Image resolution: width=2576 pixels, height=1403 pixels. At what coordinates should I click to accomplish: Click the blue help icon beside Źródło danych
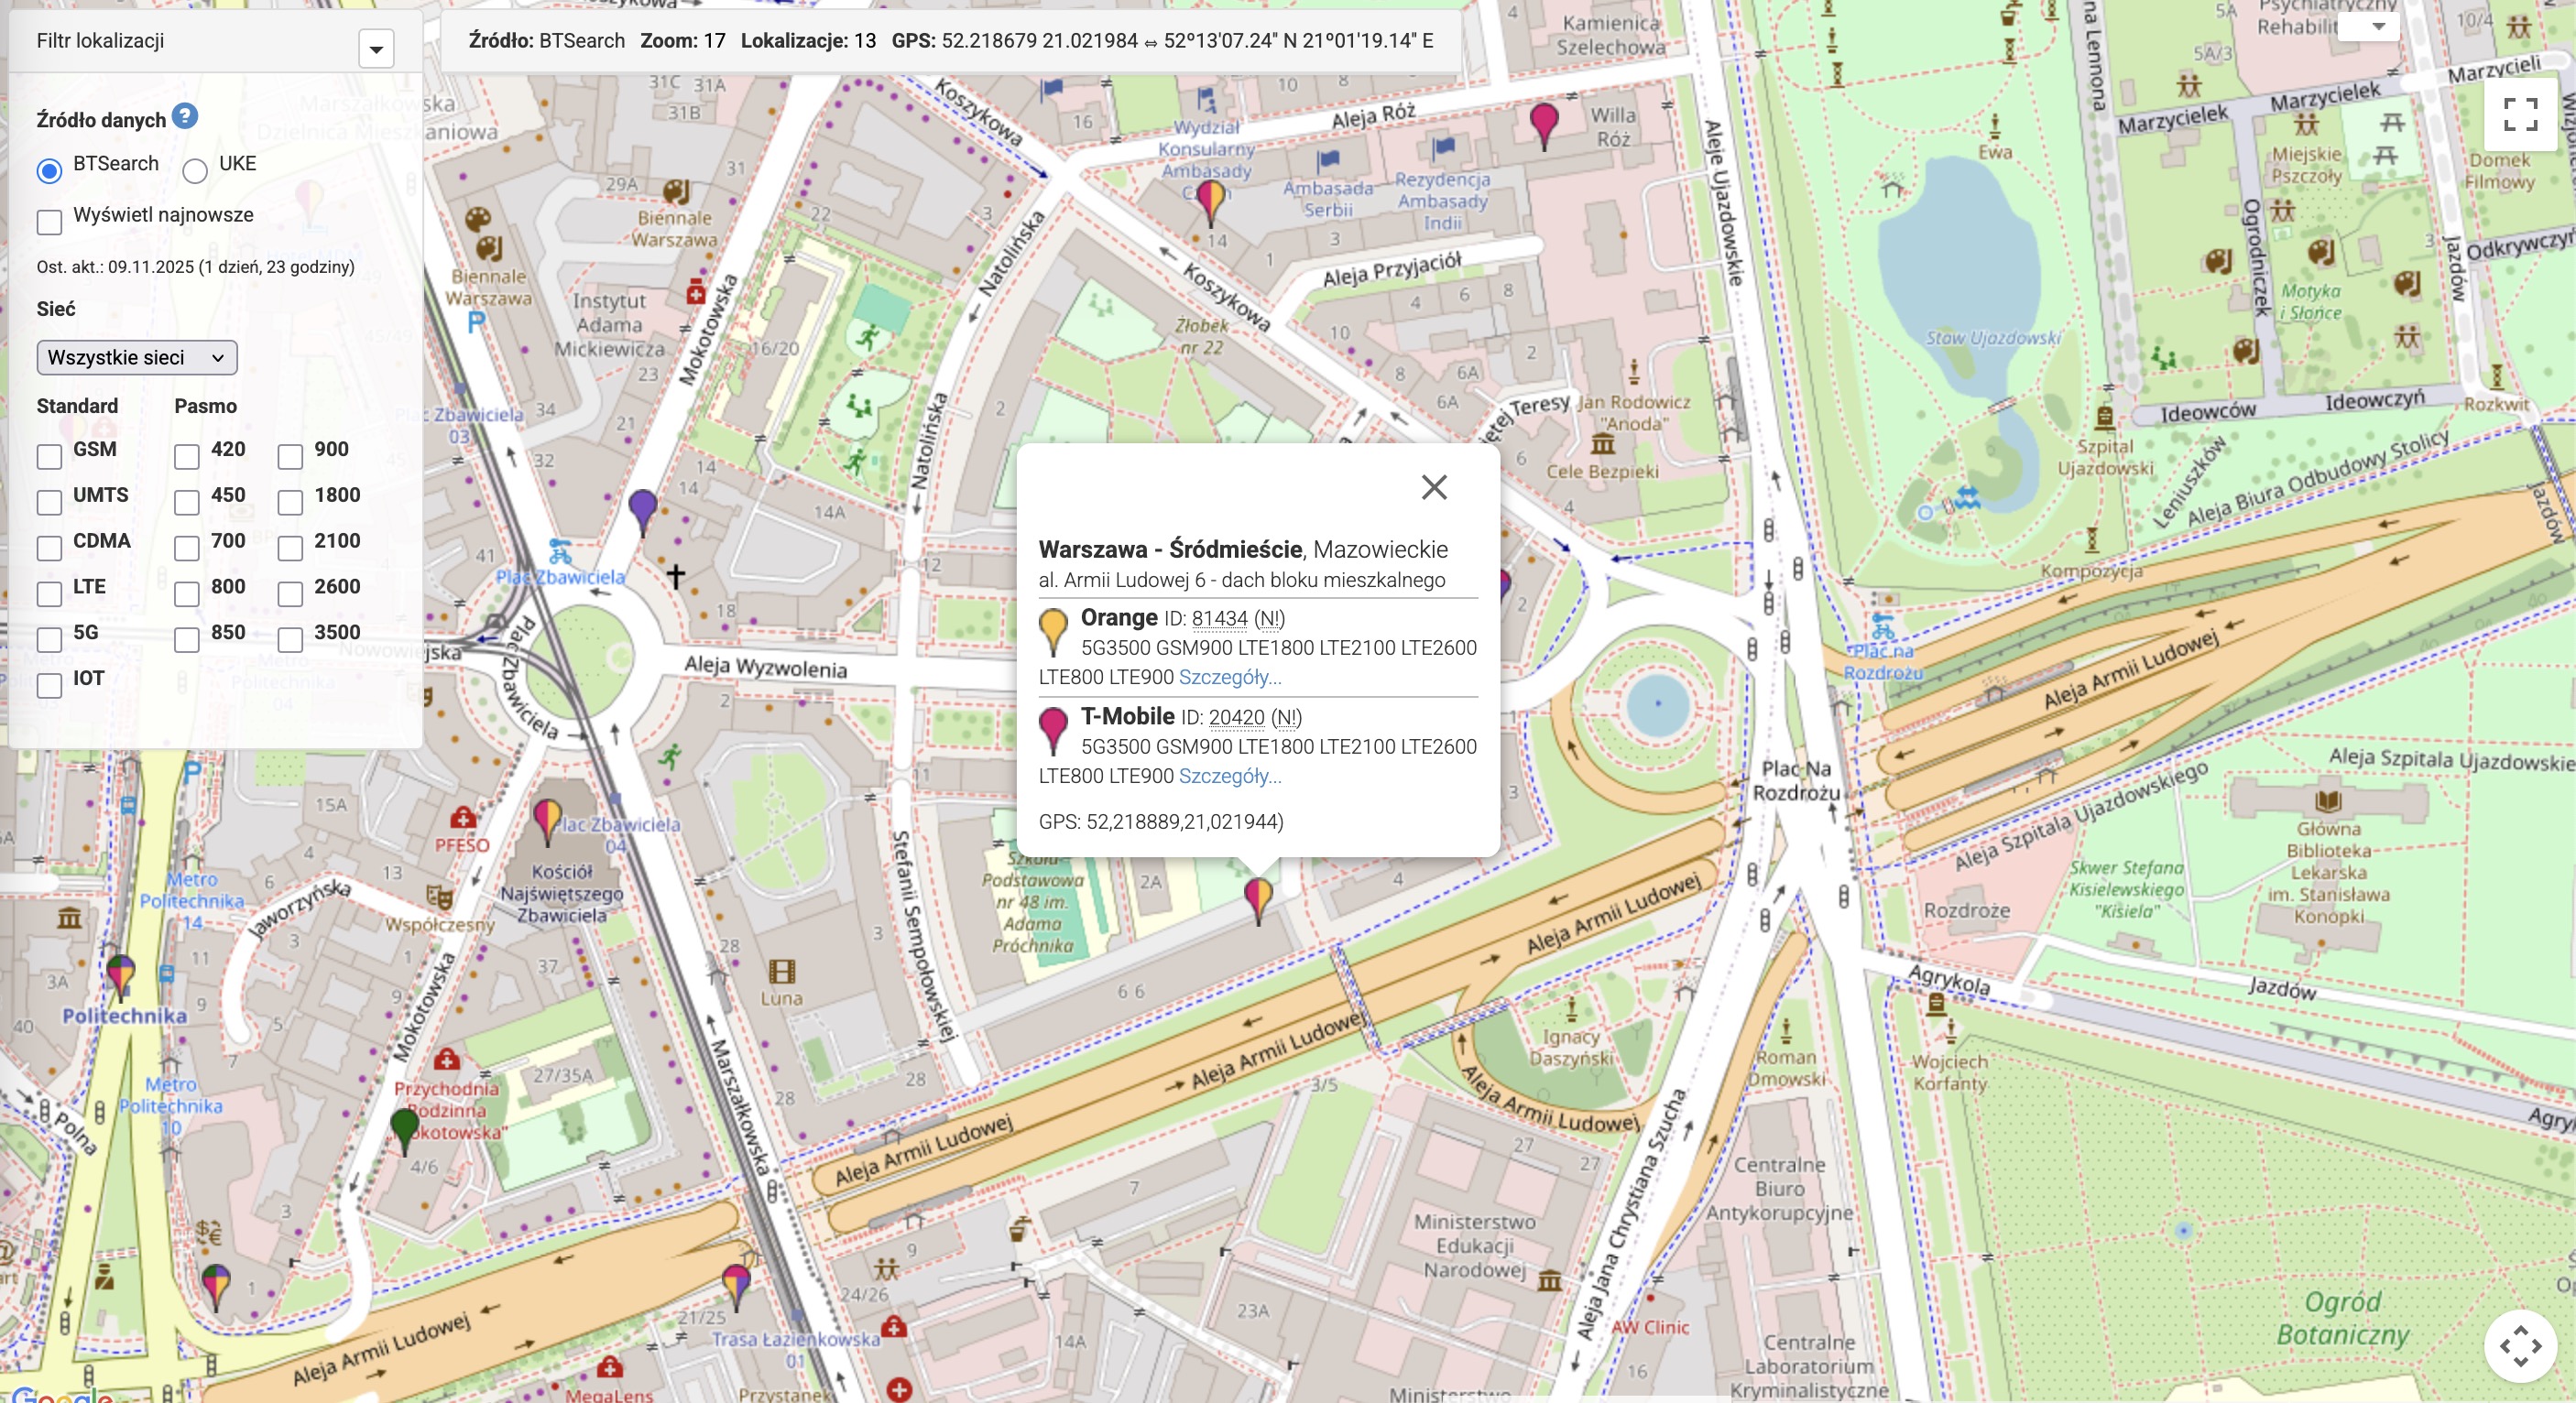(184, 117)
